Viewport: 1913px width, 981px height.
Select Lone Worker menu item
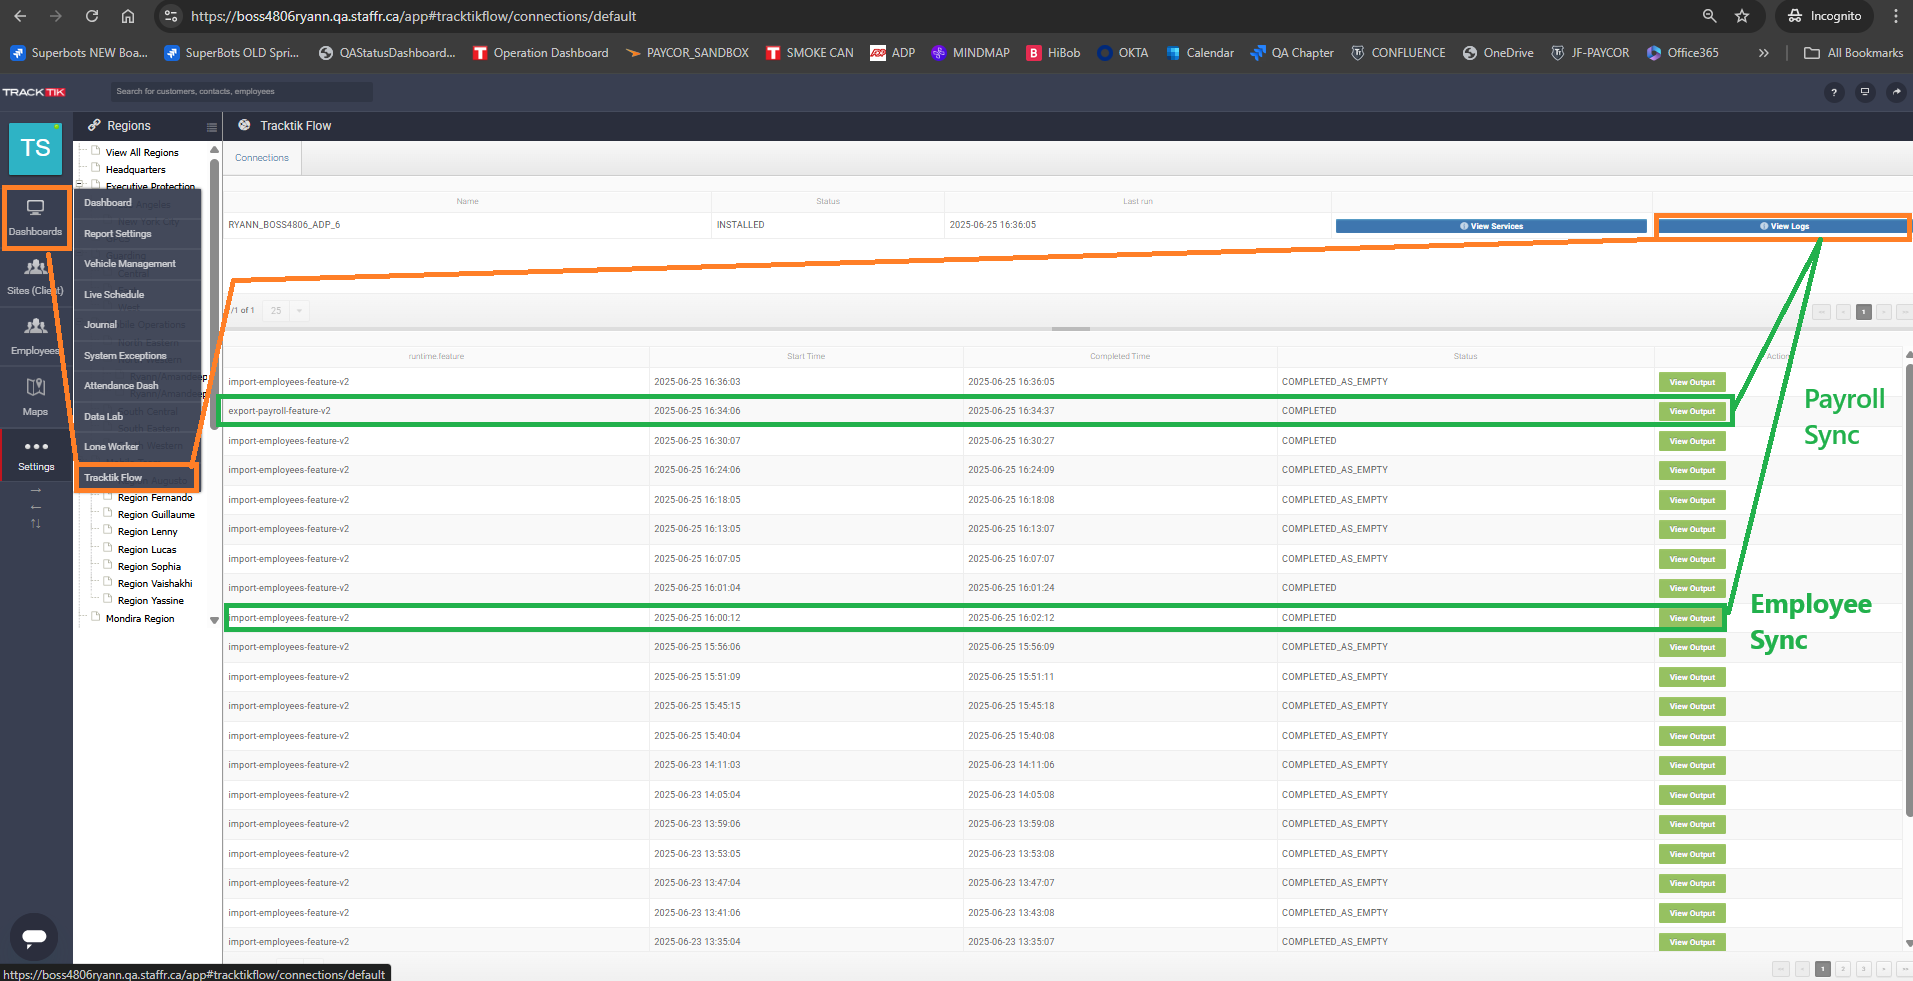coord(111,447)
